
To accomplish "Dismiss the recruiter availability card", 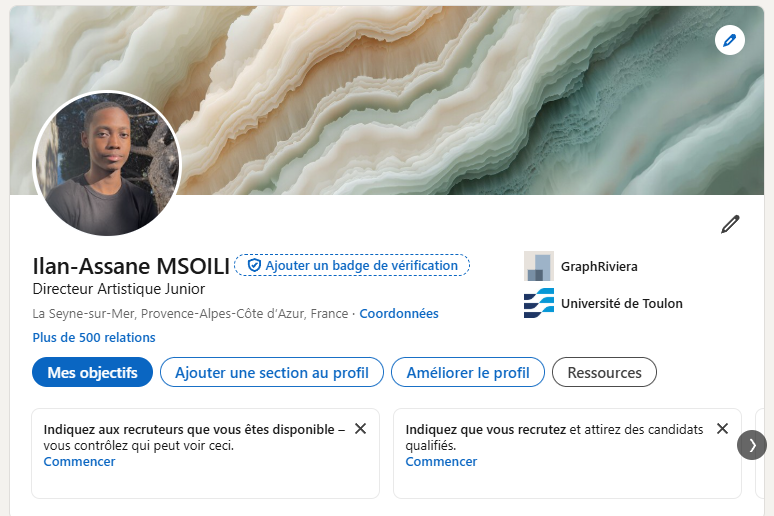I will tap(360, 429).
